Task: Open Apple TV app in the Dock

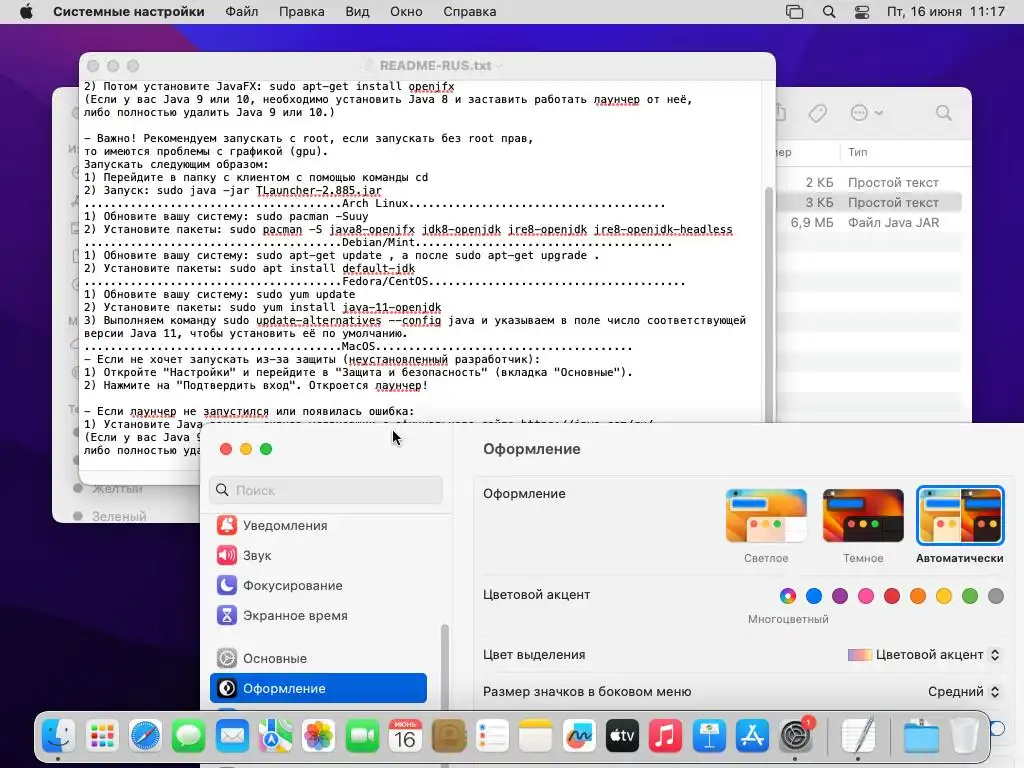Action: click(x=622, y=736)
